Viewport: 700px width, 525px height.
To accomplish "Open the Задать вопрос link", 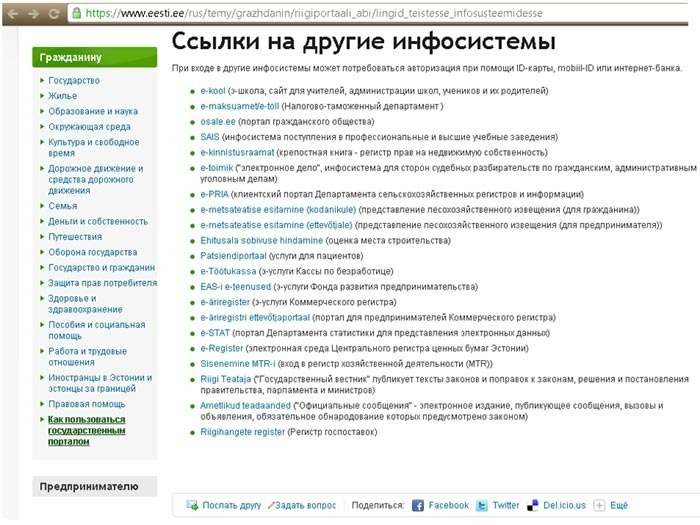I will pyautogui.click(x=305, y=505).
